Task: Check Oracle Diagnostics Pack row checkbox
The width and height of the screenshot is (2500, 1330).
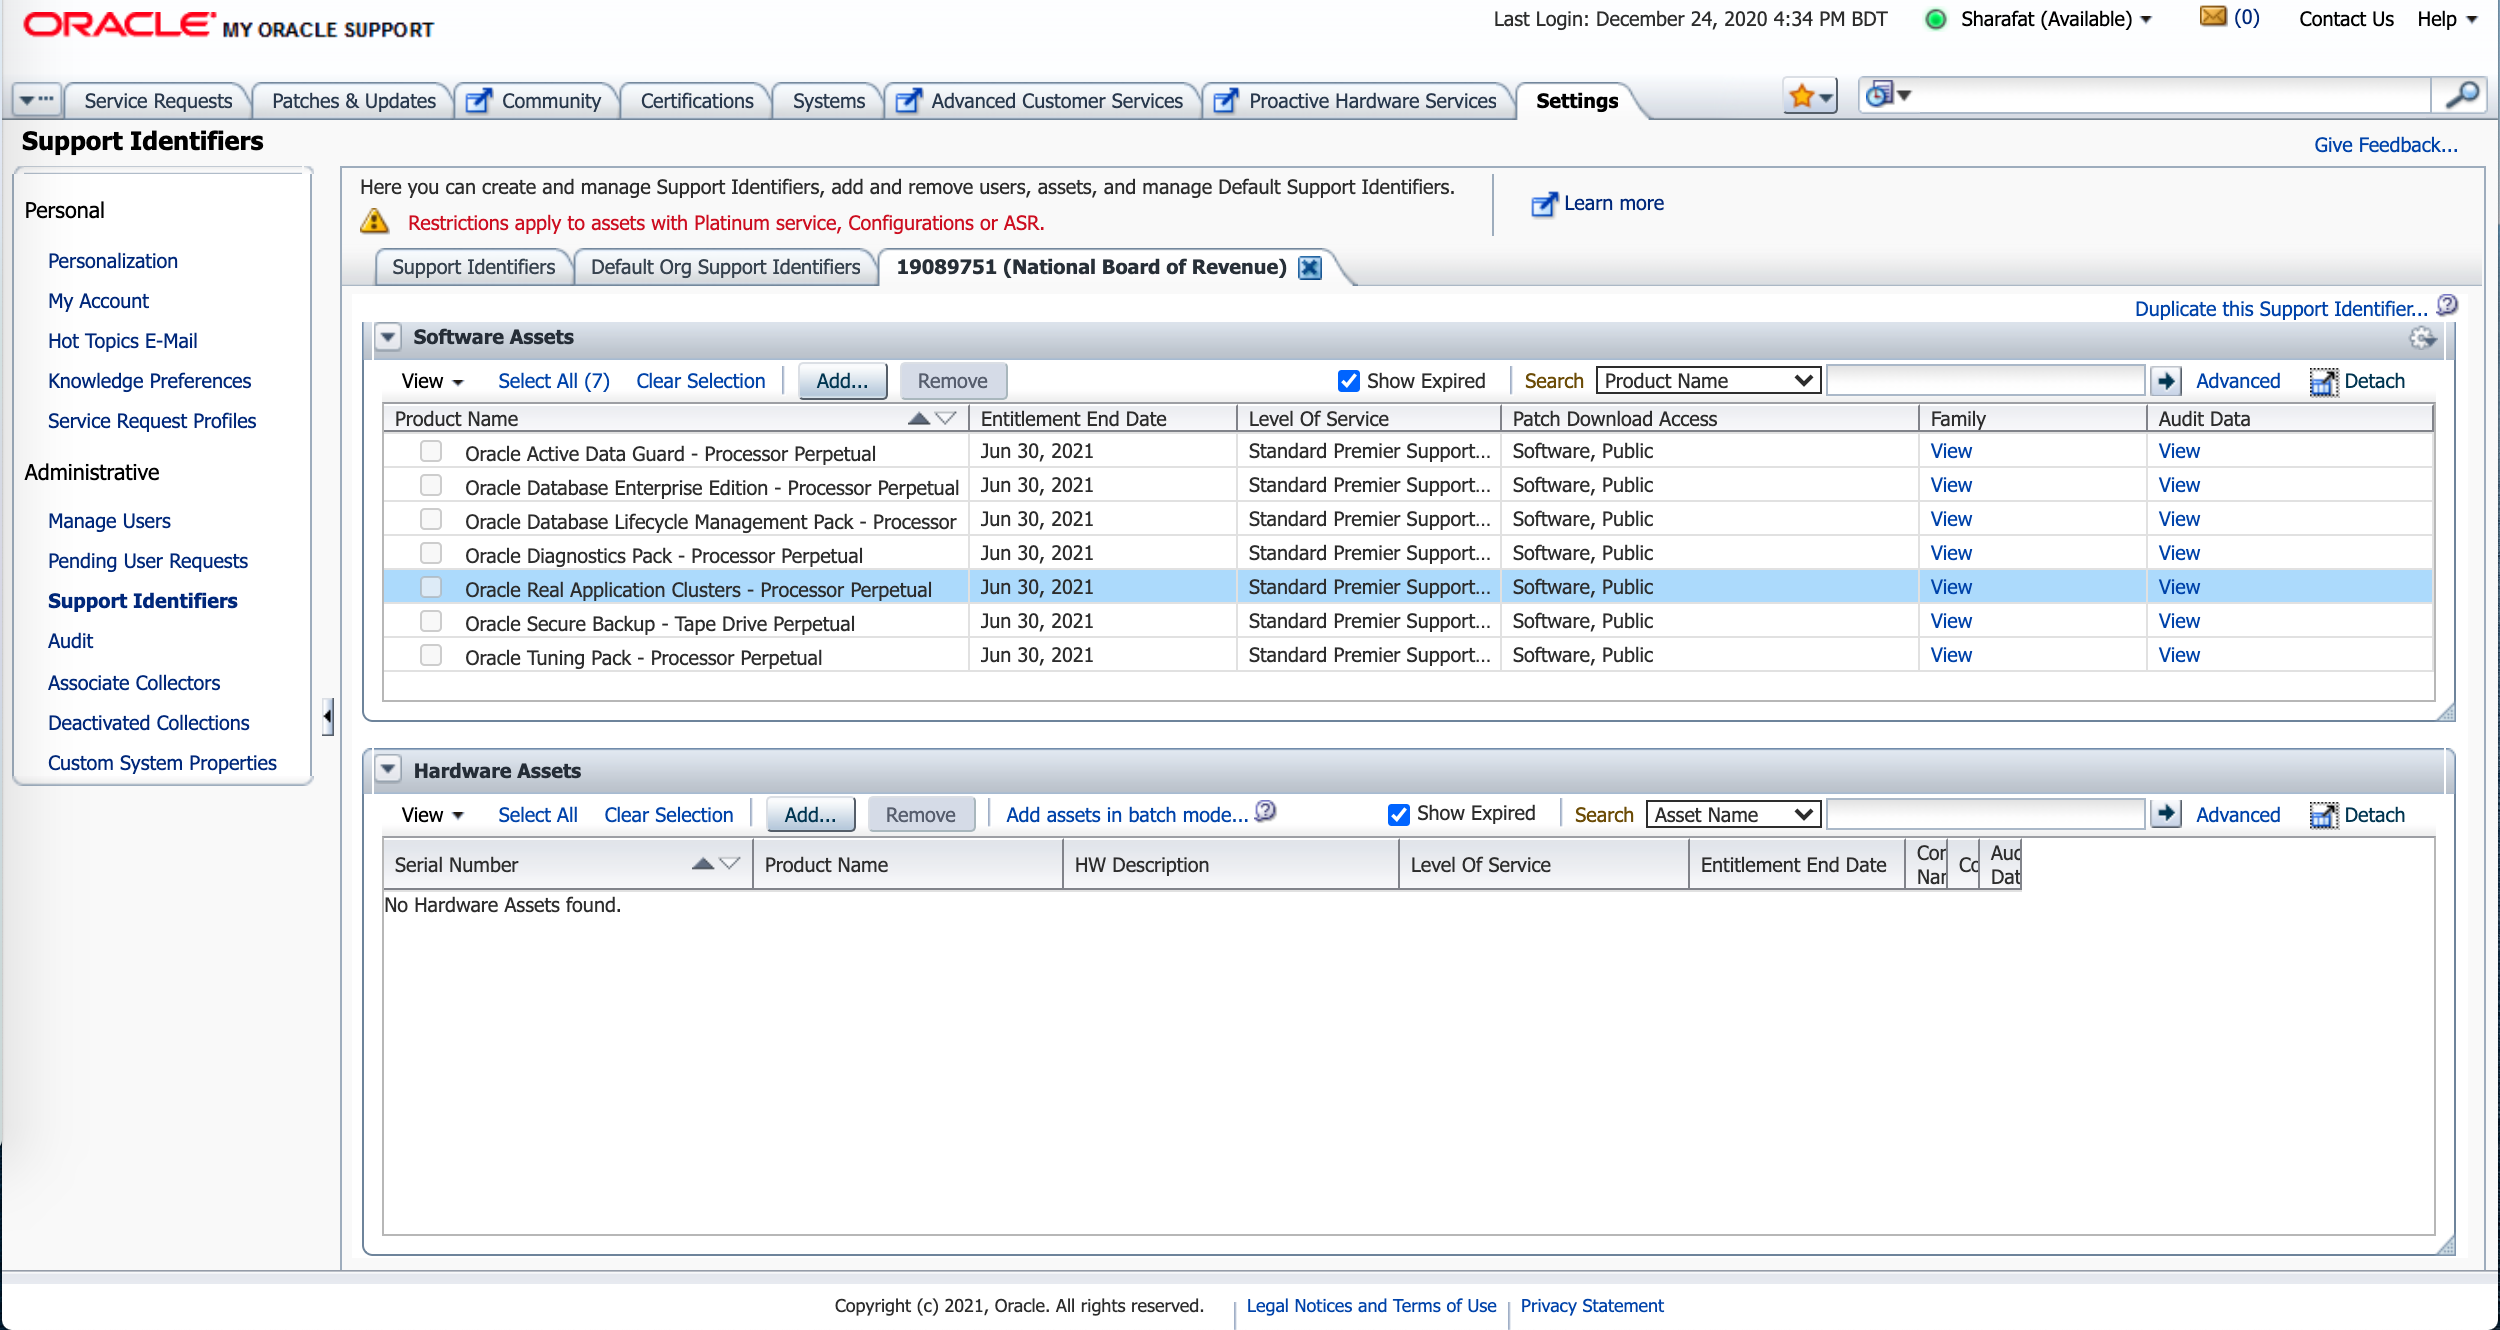Action: 431,553
